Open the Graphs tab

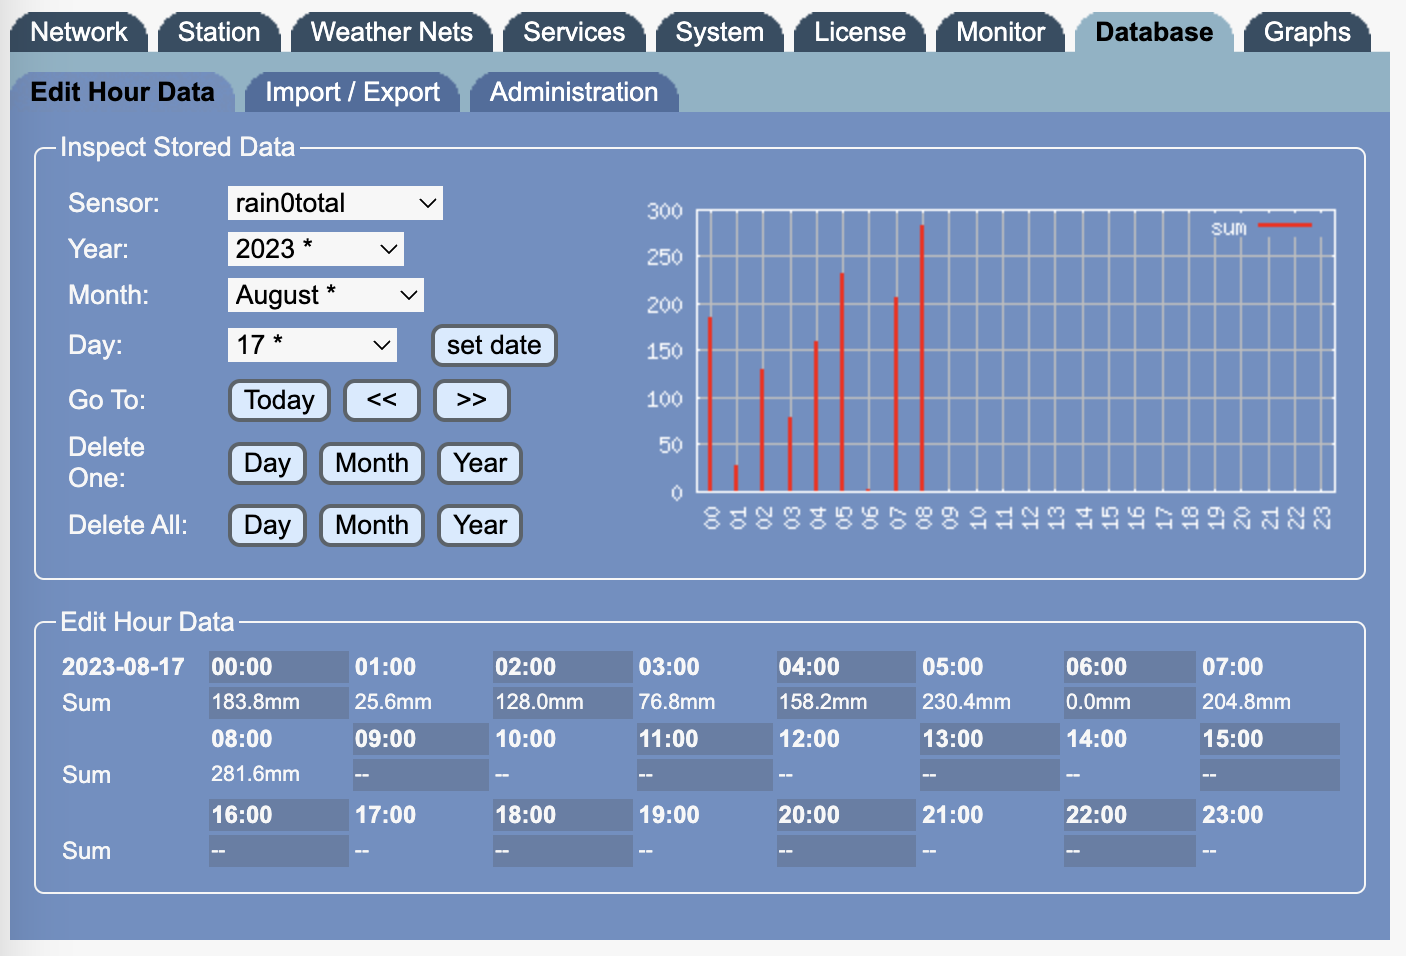point(1307,32)
